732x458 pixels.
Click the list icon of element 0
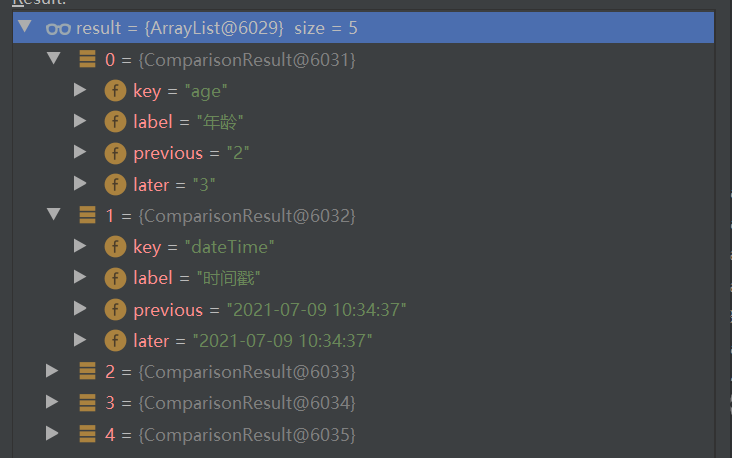click(87, 59)
